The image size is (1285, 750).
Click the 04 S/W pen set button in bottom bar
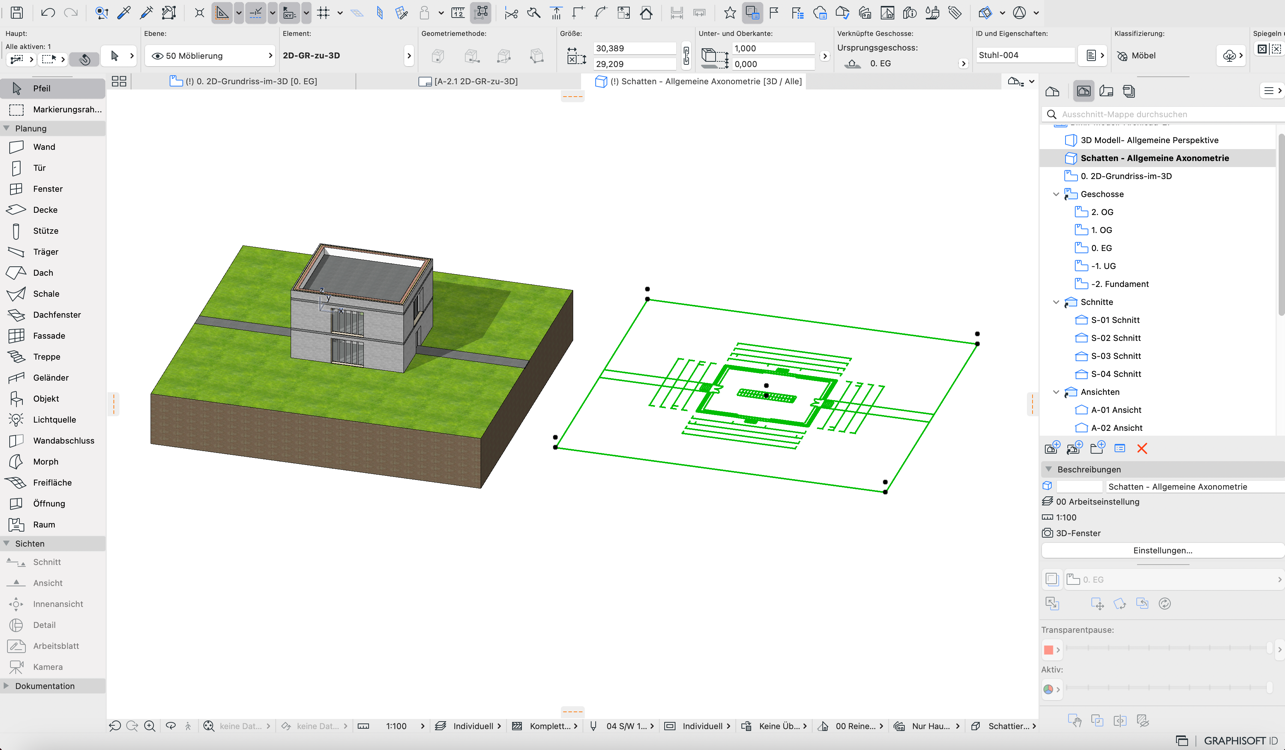[x=620, y=726]
